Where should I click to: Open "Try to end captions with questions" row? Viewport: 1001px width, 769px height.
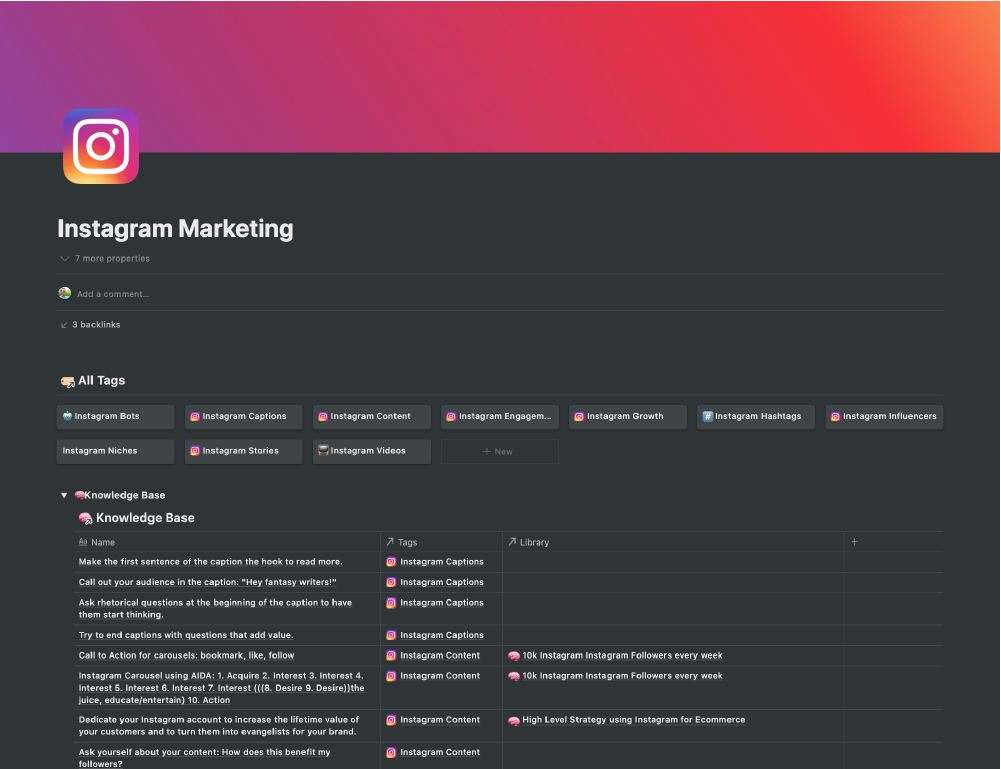pyautogui.click(x=186, y=635)
